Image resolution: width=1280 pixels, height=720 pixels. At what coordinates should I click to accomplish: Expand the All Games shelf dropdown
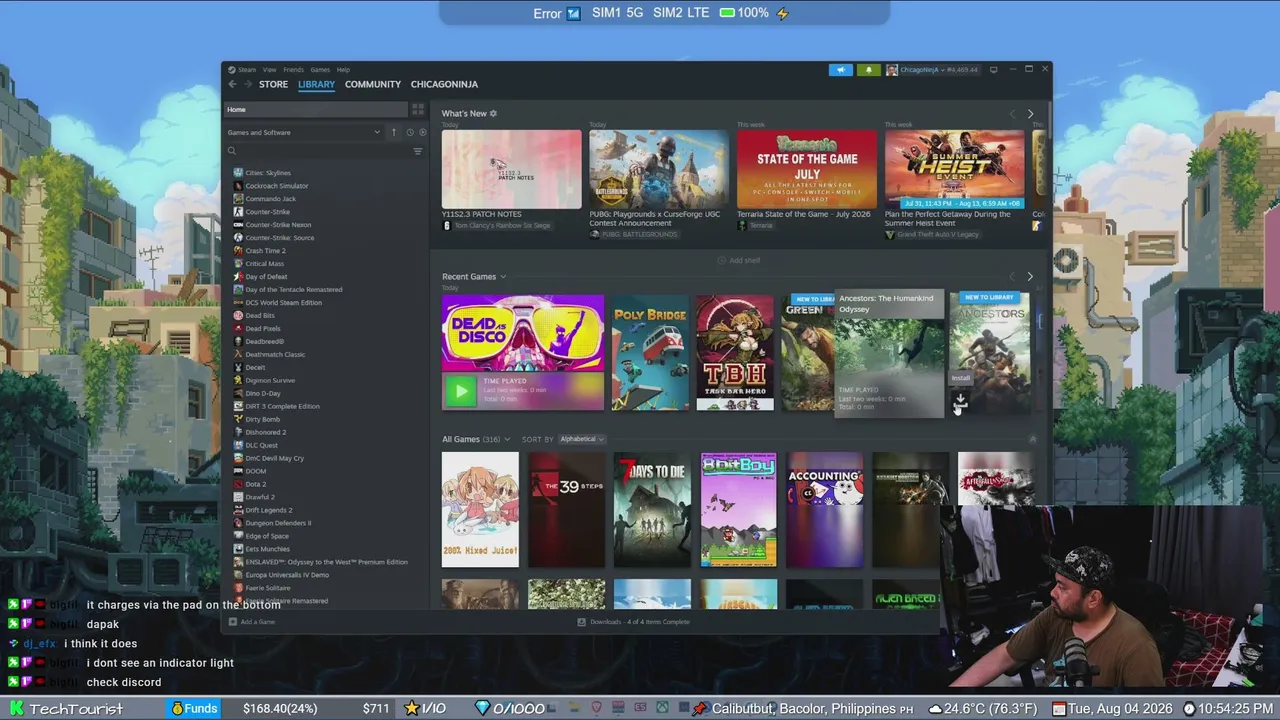pos(507,439)
